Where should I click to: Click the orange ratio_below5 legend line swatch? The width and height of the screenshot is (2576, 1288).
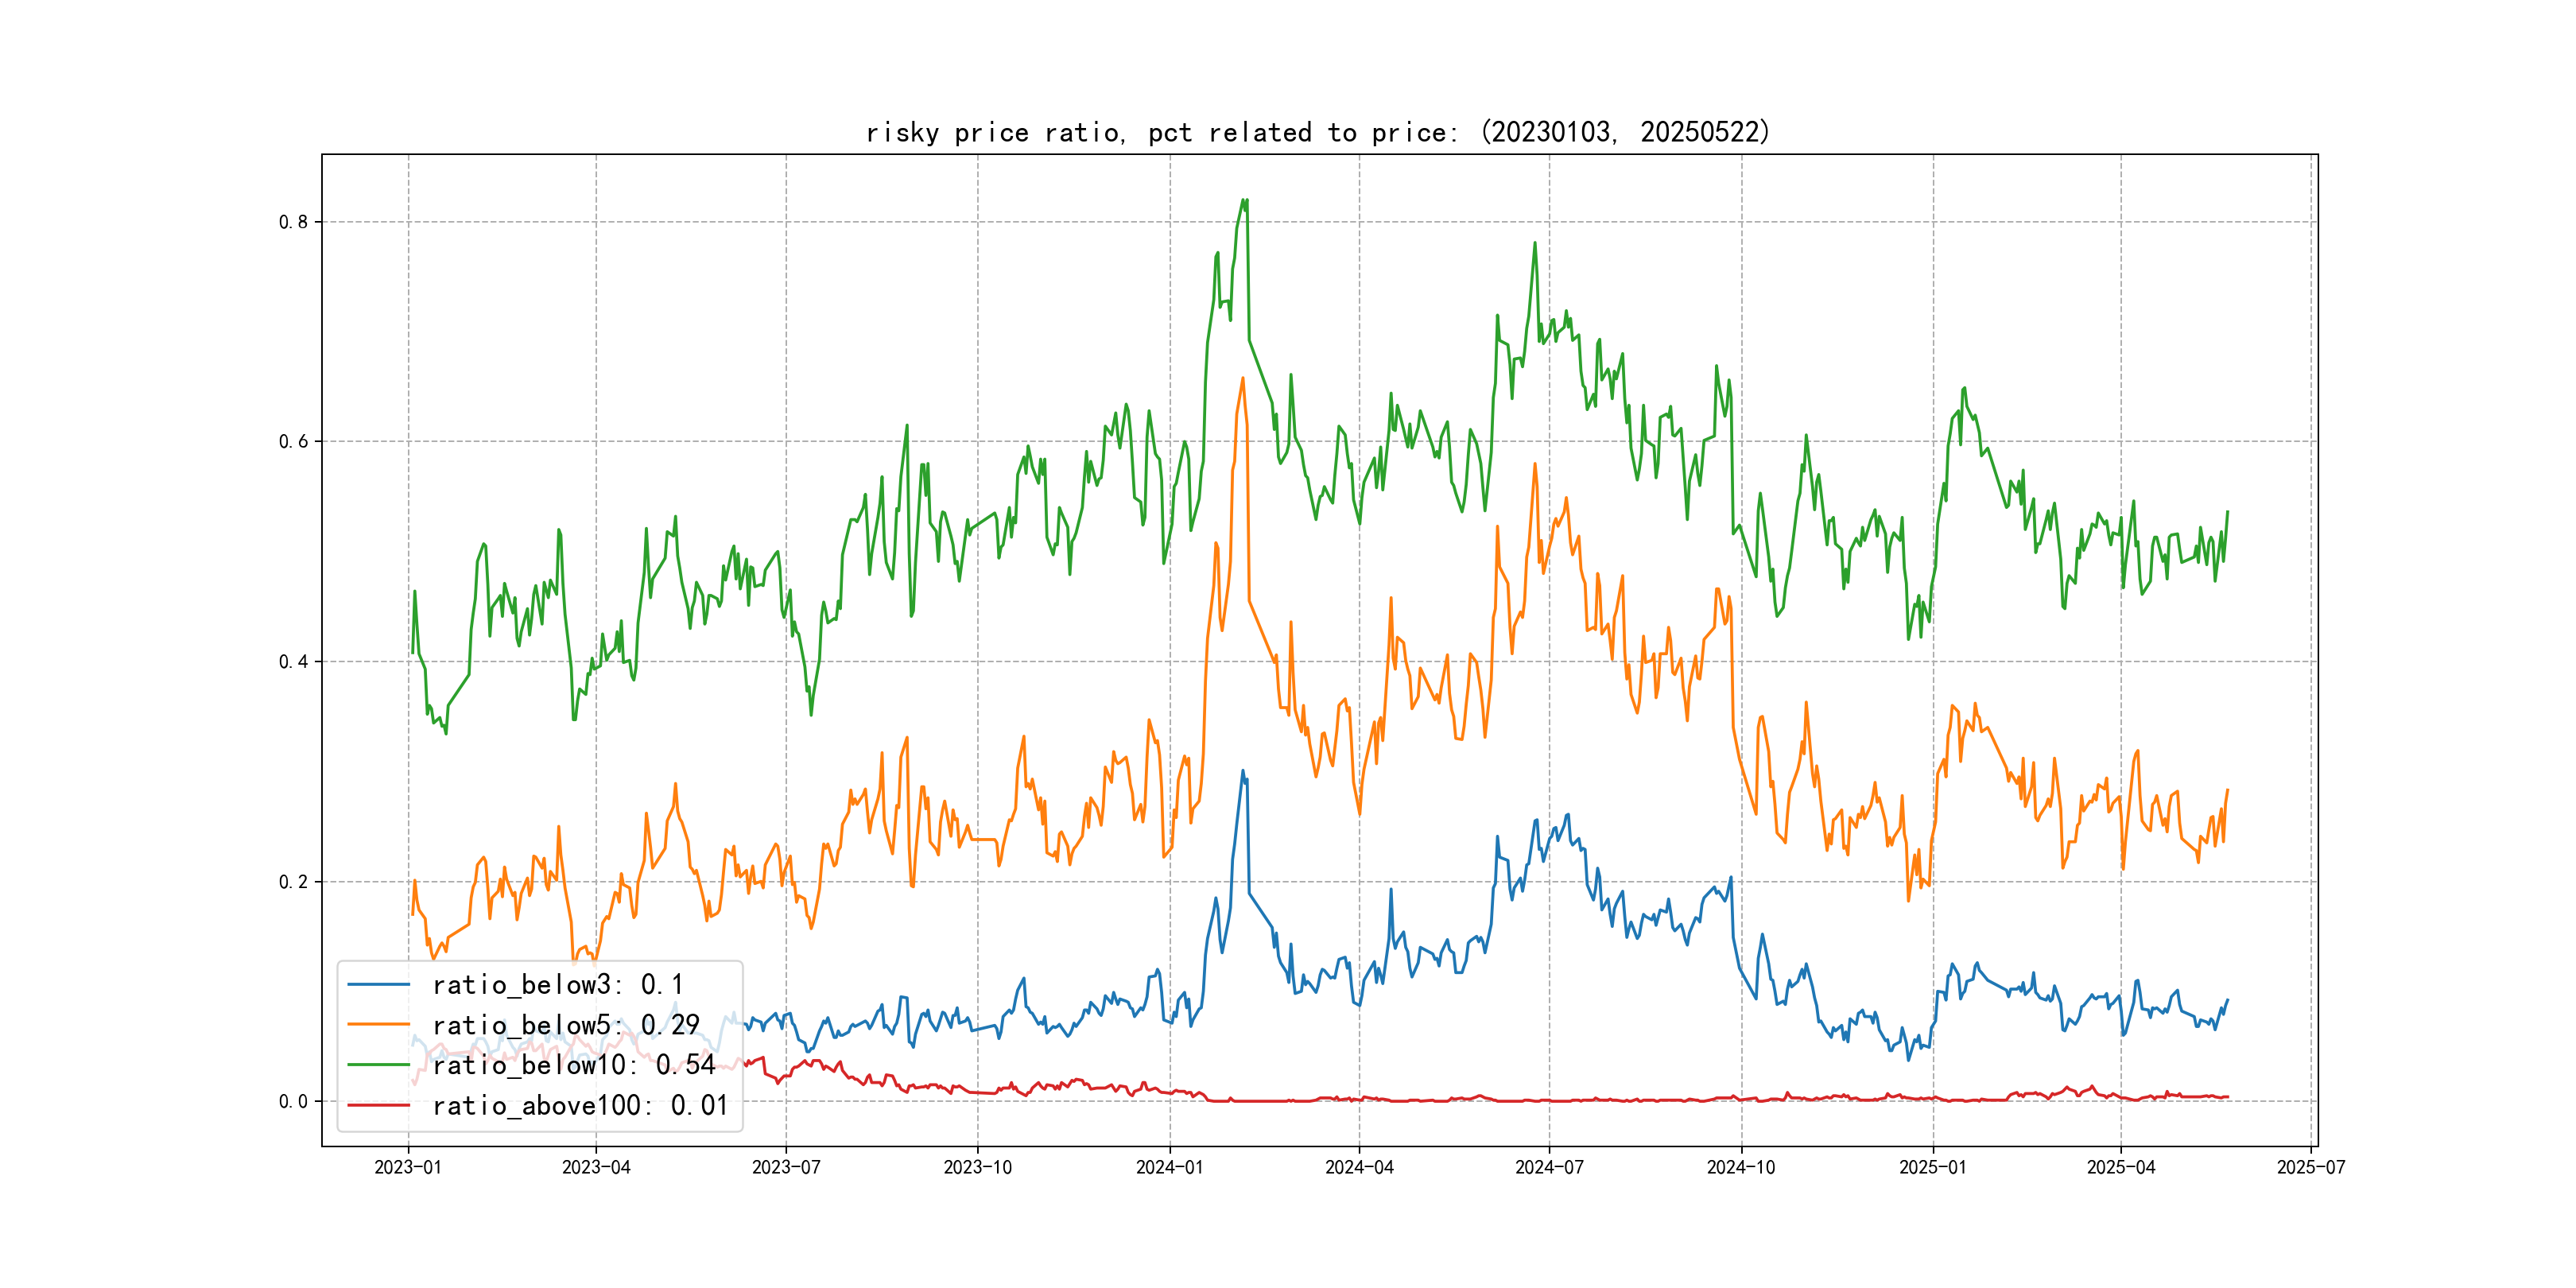[x=378, y=1025]
